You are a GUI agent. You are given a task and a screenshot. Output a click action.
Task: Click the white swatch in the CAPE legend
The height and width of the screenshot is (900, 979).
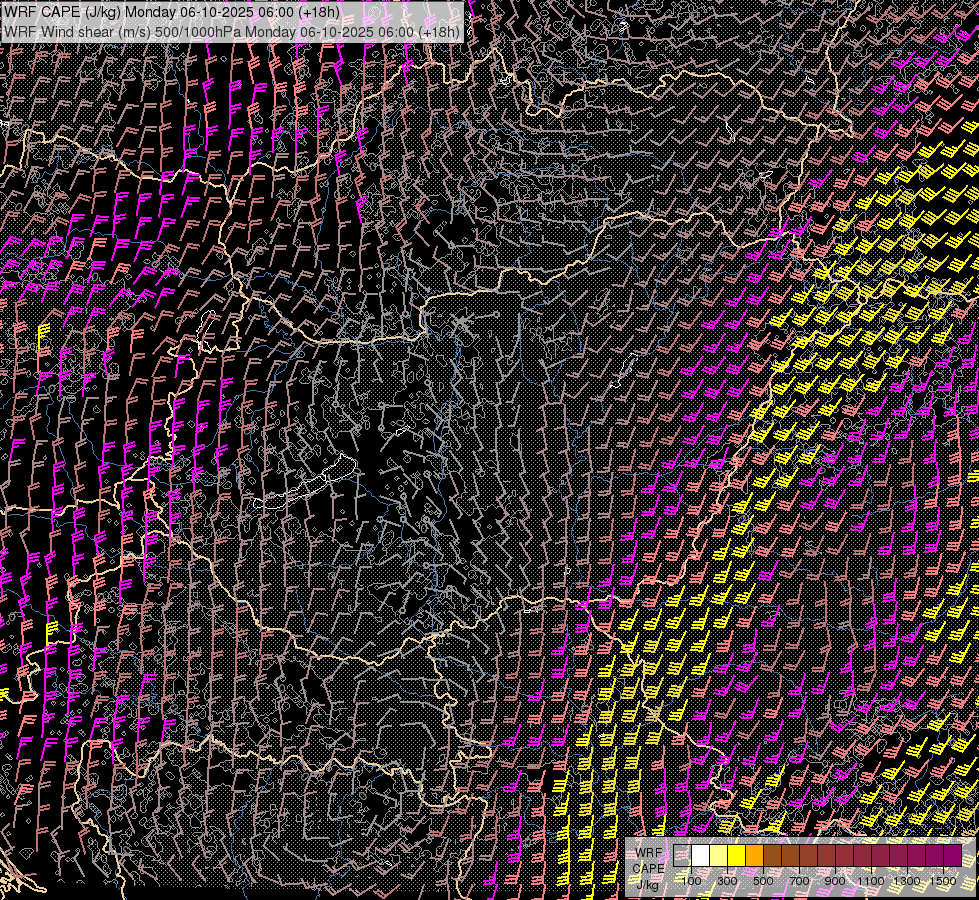[701, 856]
